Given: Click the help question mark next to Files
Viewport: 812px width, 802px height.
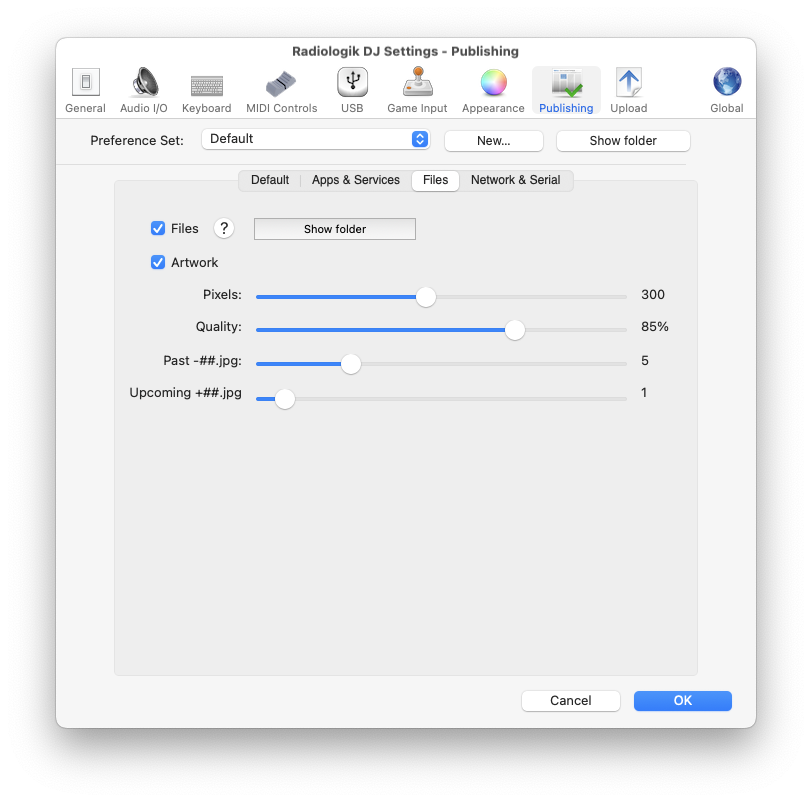Looking at the screenshot, I should click(x=223, y=228).
